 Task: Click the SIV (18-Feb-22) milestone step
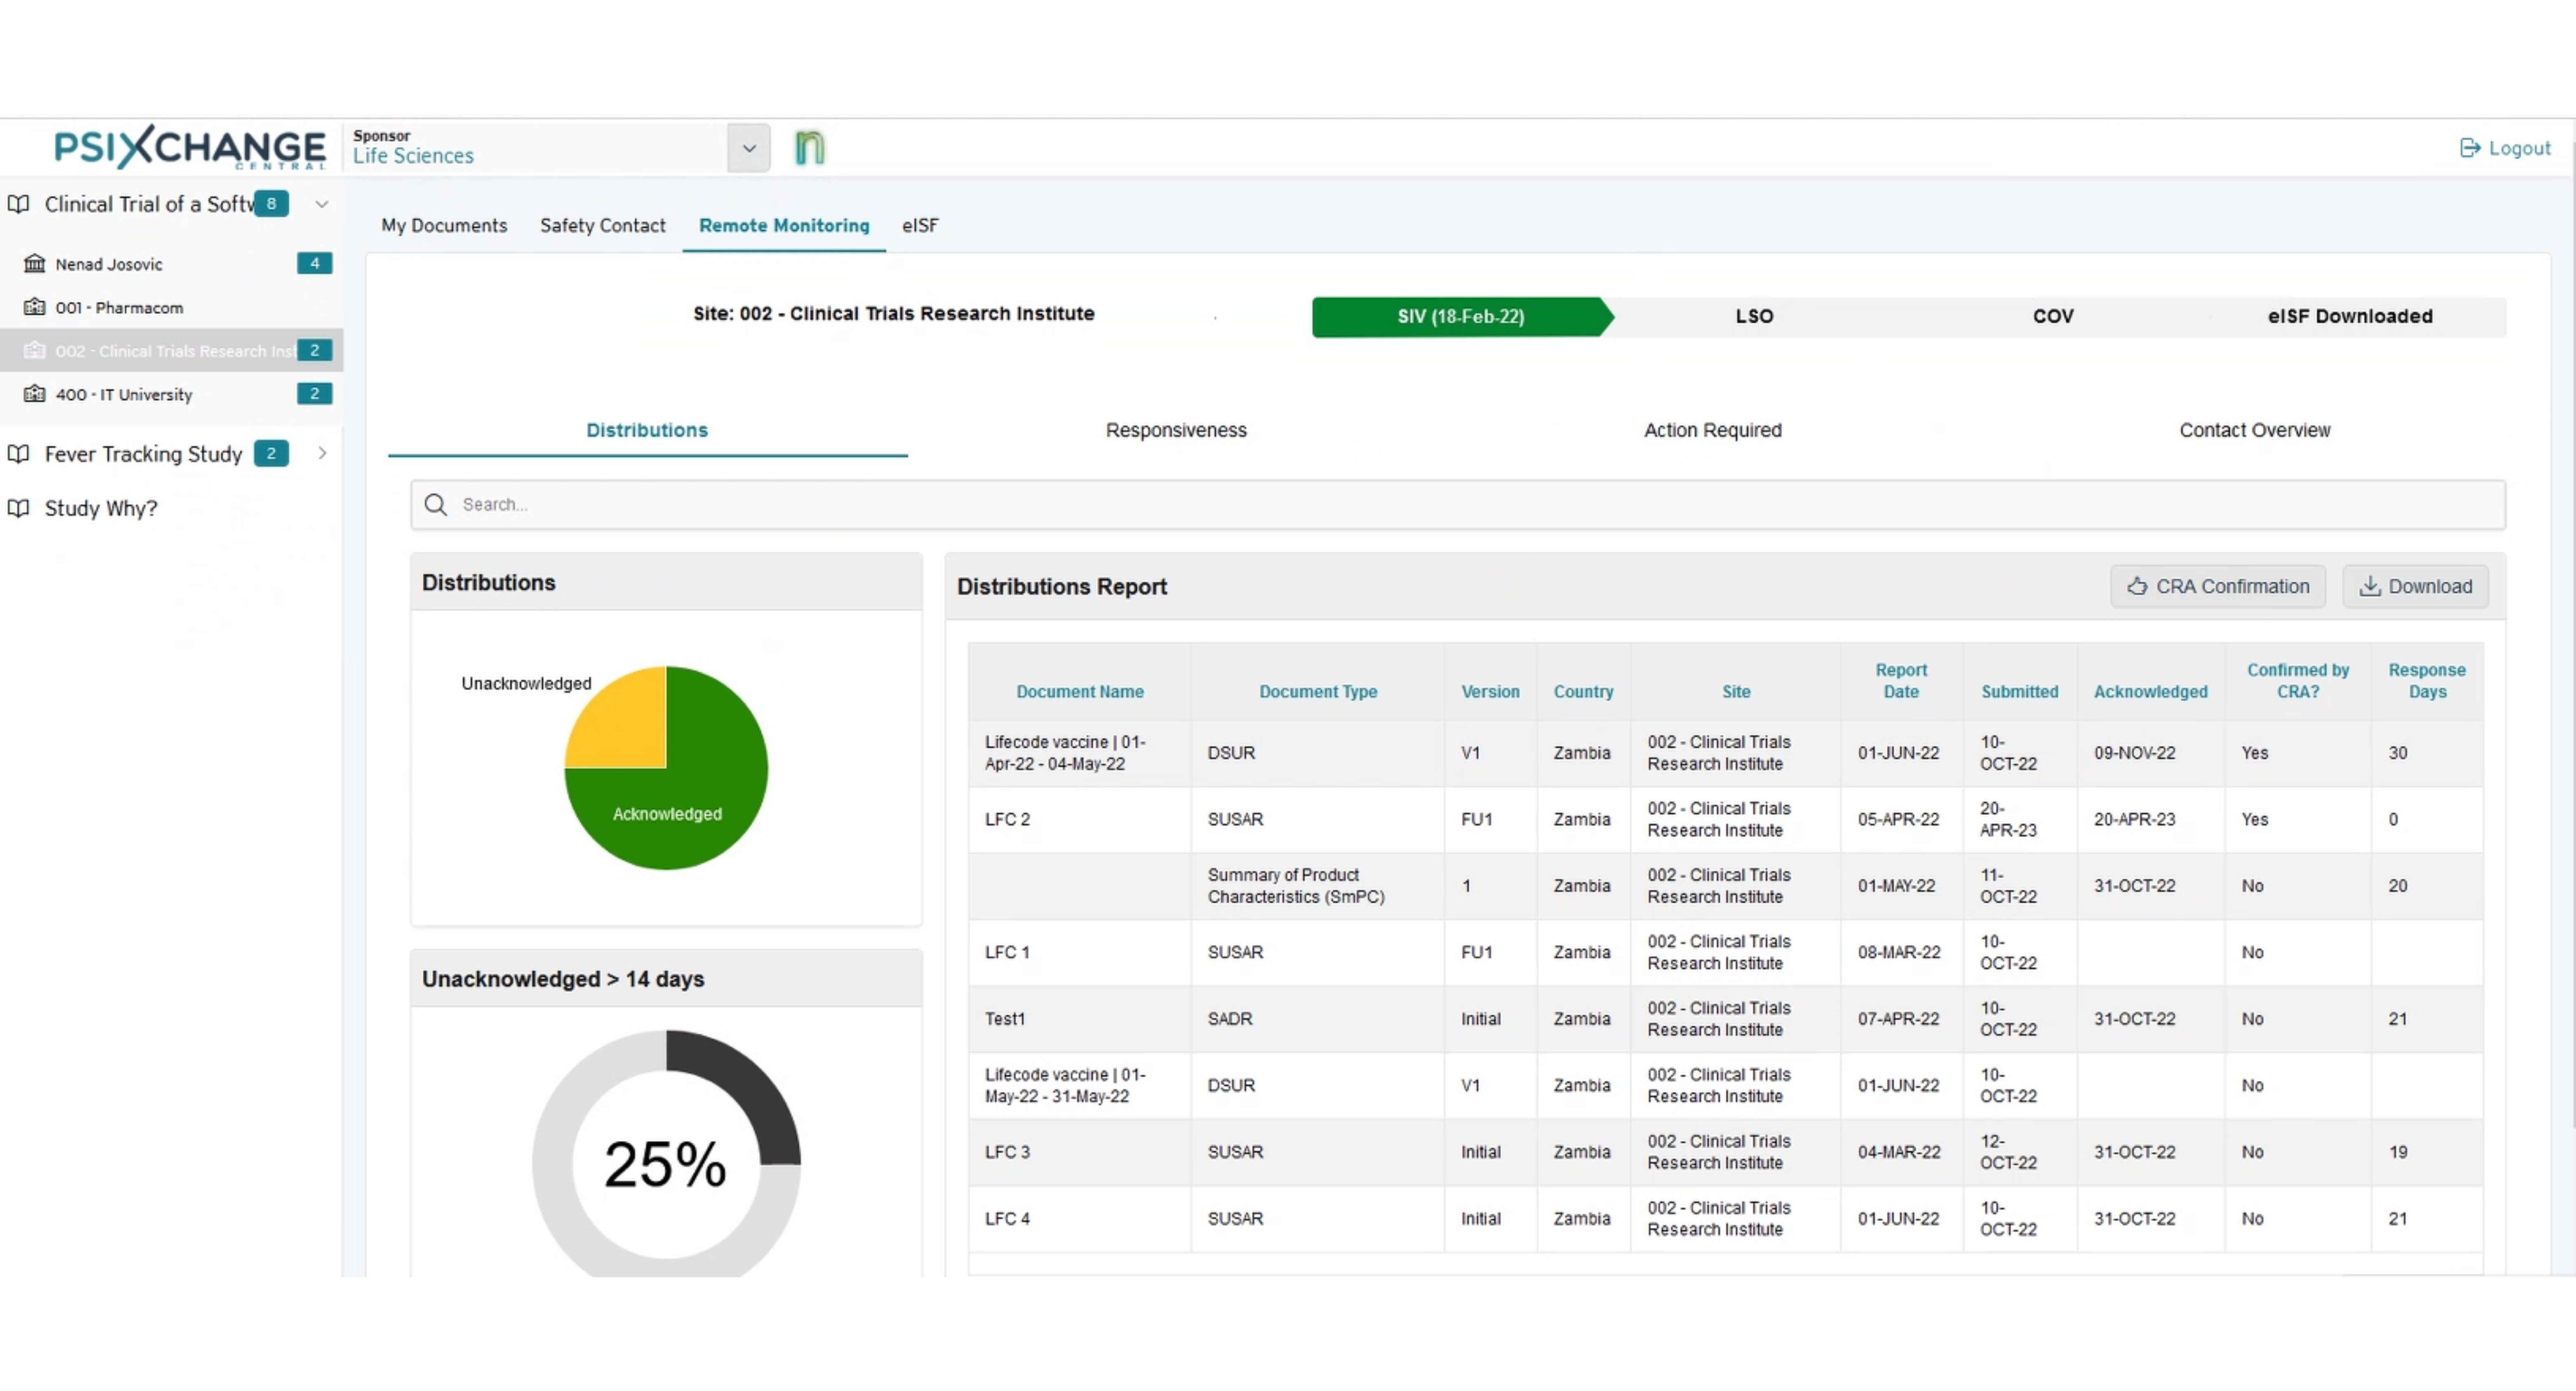[1461, 317]
